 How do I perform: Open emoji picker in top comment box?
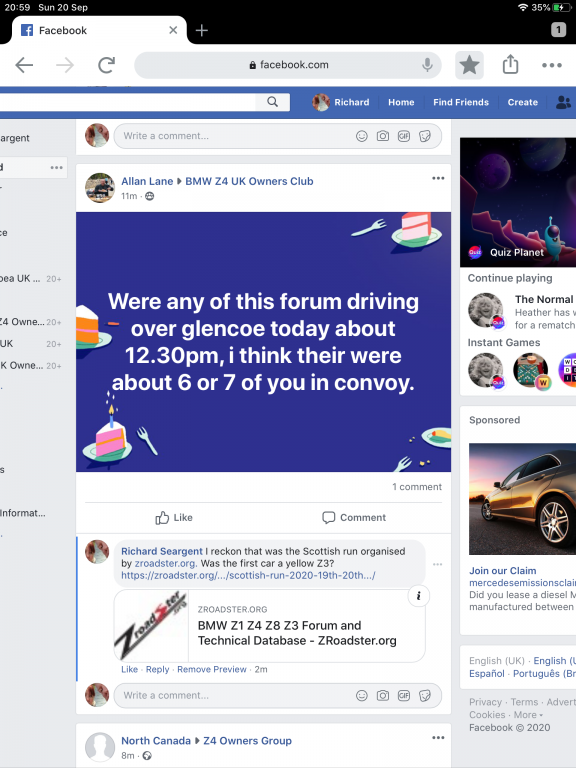pyautogui.click(x=361, y=136)
